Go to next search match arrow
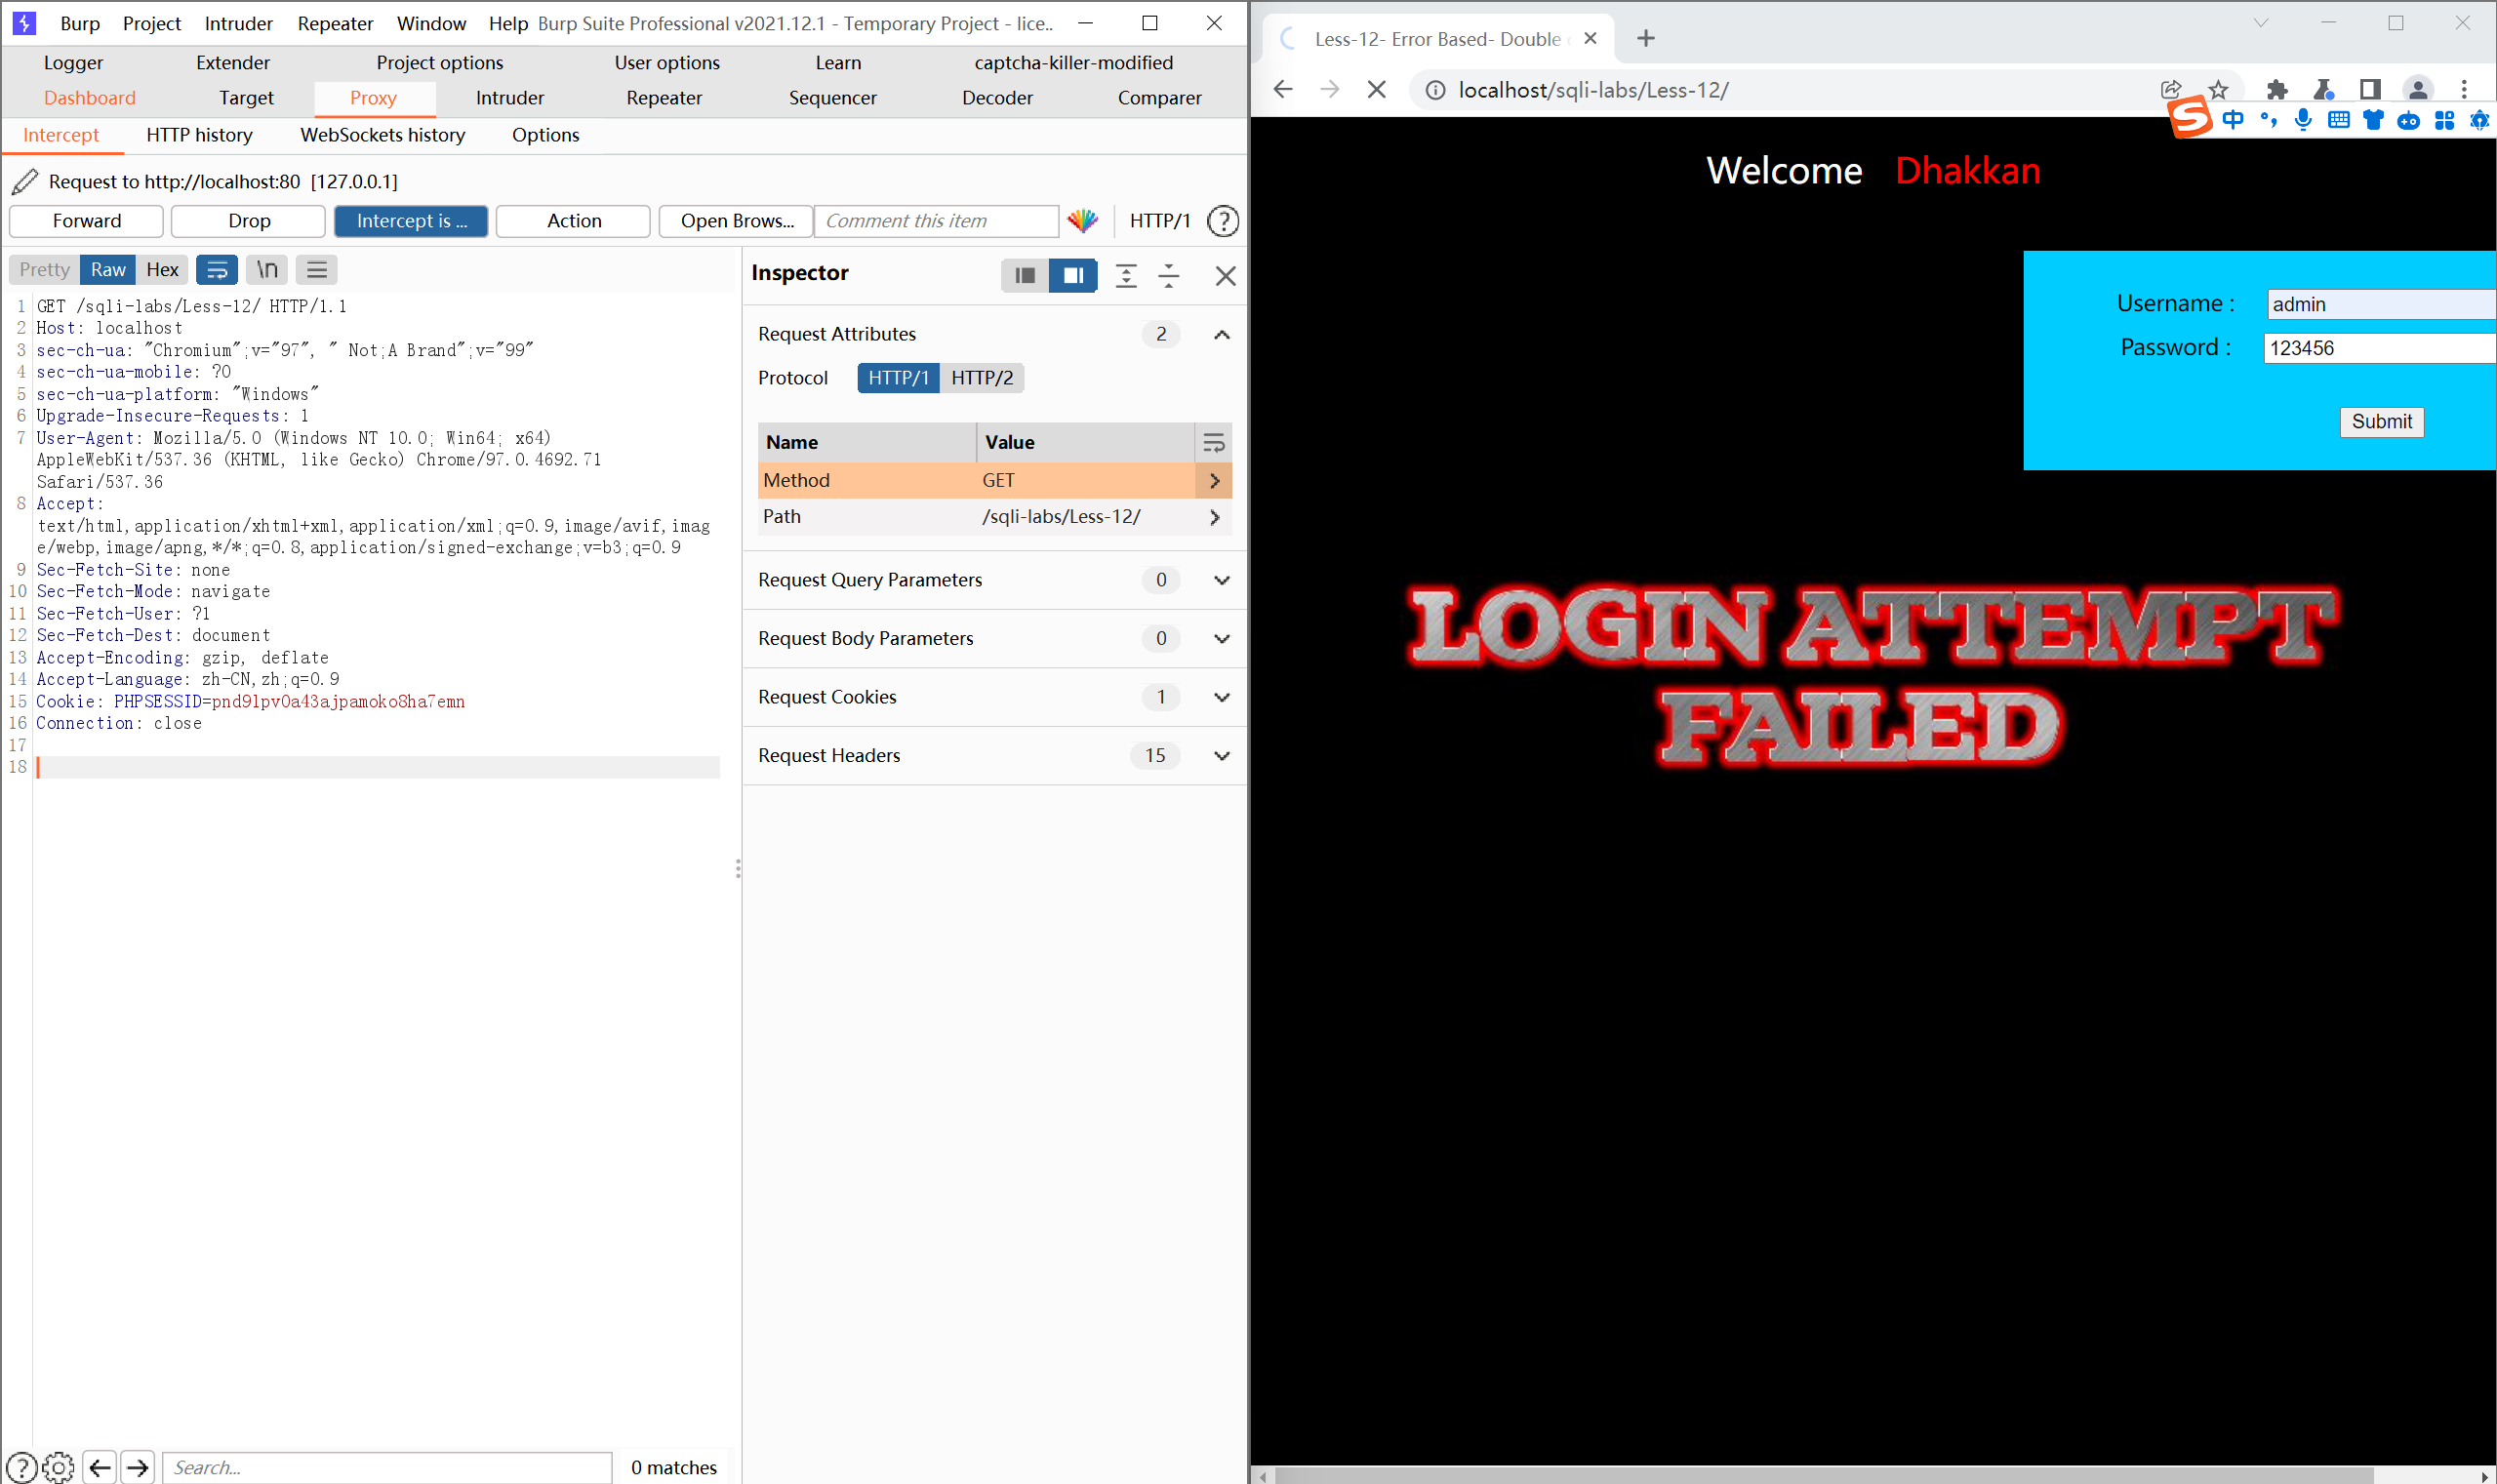Viewport: 2497px width, 1484px height. [x=138, y=1467]
